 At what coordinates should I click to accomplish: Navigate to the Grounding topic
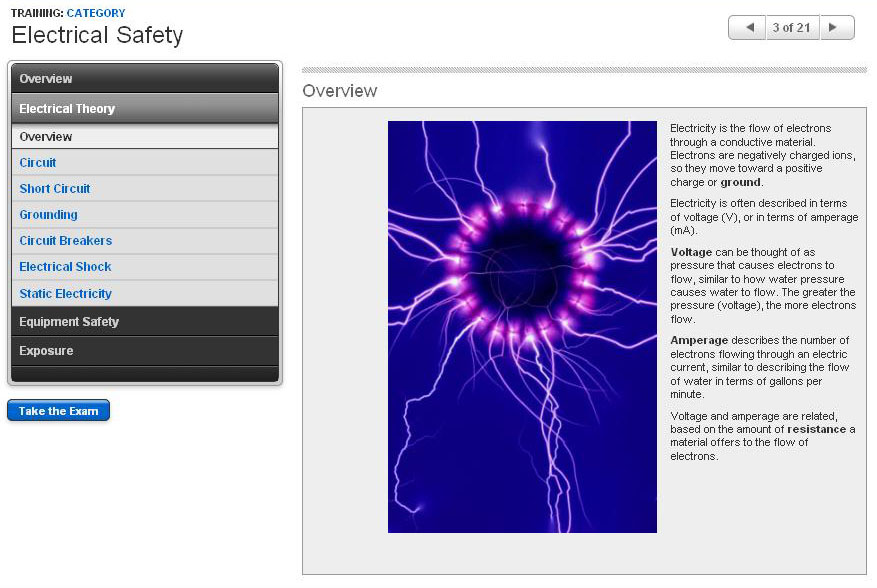(48, 215)
